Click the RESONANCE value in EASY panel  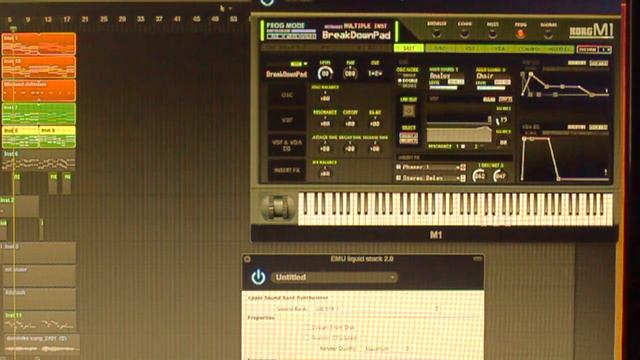tap(325, 123)
